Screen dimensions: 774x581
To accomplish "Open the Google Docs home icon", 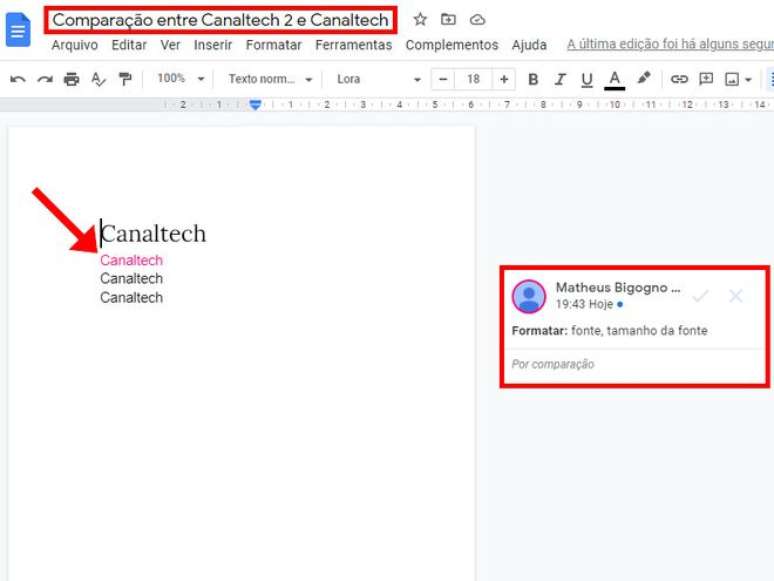I will pyautogui.click(x=18, y=30).
